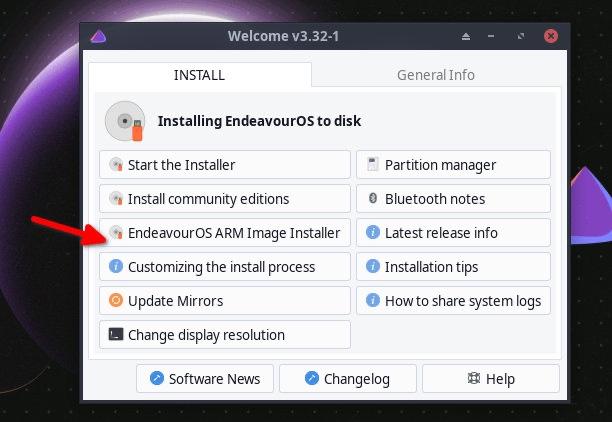
Task: Open How to share system logs
Action: (453, 301)
